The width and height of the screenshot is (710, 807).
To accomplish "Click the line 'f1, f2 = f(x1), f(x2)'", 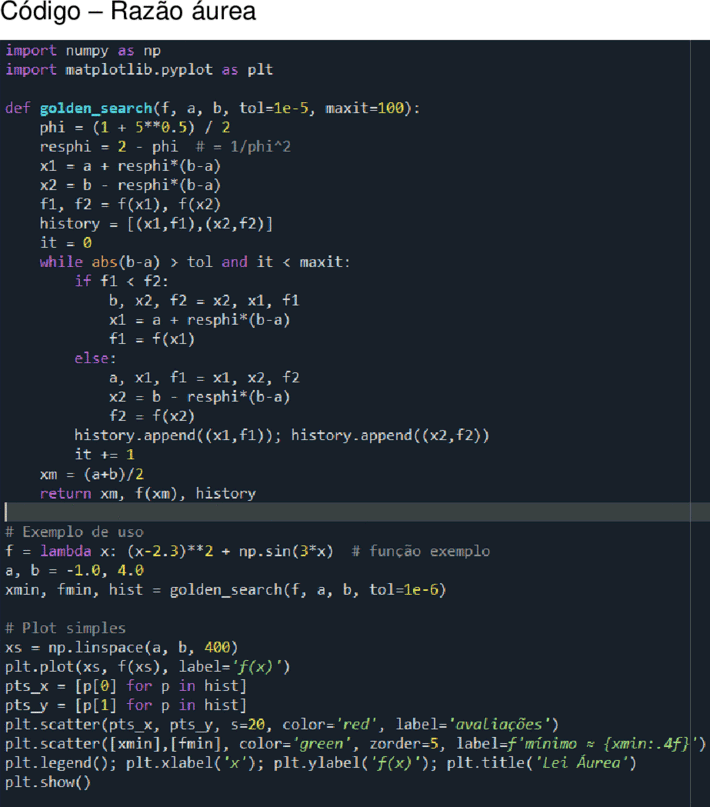I will click(x=130, y=204).
